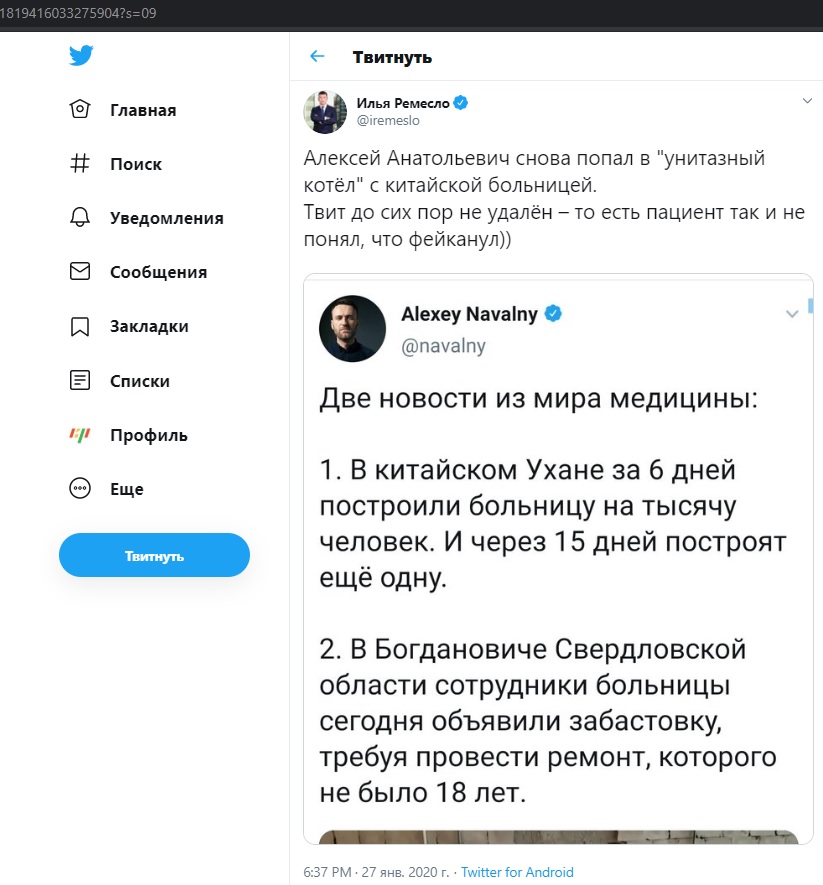
Task: Open the Twitter for Android link
Action: click(x=517, y=872)
